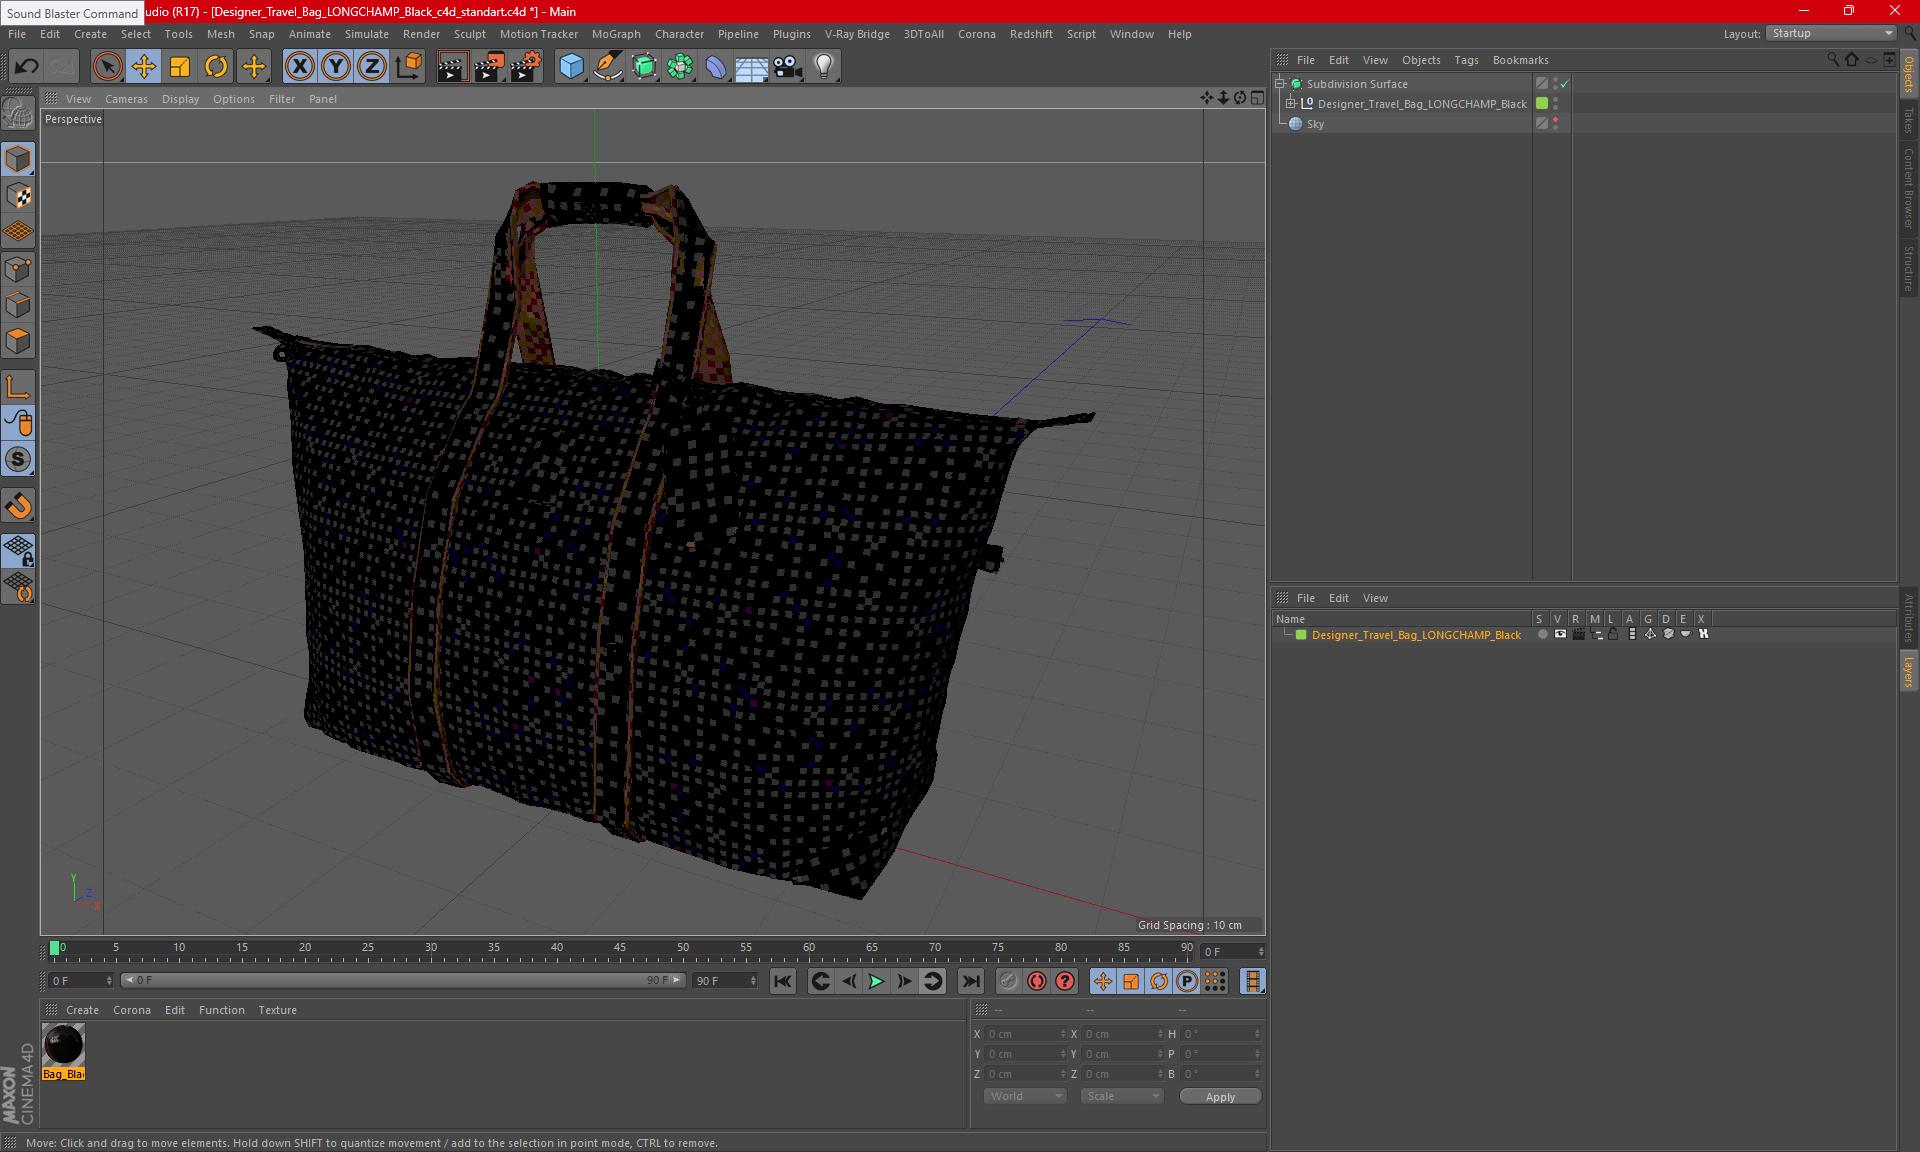Click the magnet Snap icon in sidebar

18,506
